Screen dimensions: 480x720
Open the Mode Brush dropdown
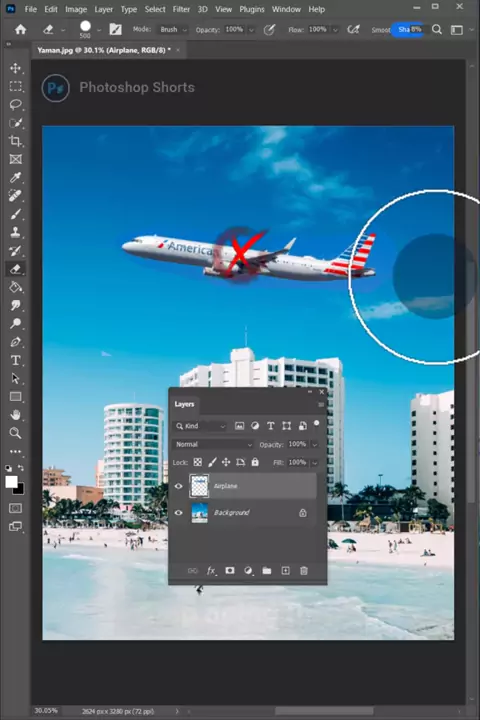click(x=173, y=29)
